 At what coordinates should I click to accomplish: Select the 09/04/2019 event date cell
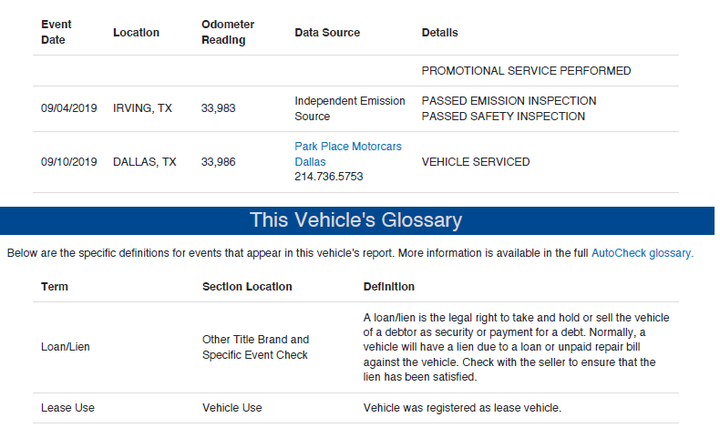(69, 108)
